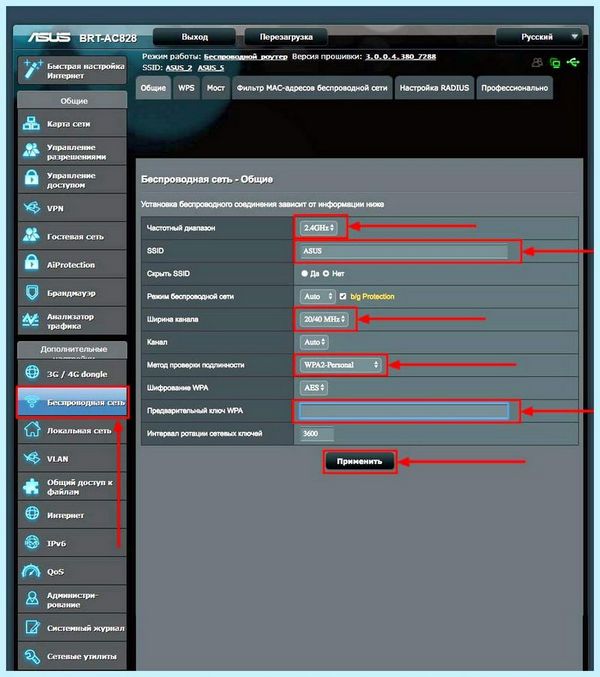600x677 pixels.
Task: Click the Применить button
Action: pos(359,461)
